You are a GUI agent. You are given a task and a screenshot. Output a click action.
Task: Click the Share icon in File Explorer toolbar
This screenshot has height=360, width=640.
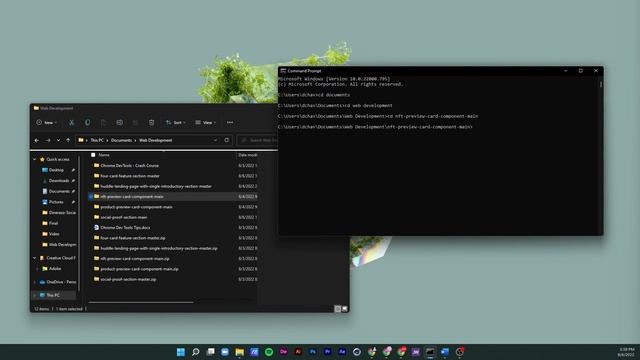[136, 122]
